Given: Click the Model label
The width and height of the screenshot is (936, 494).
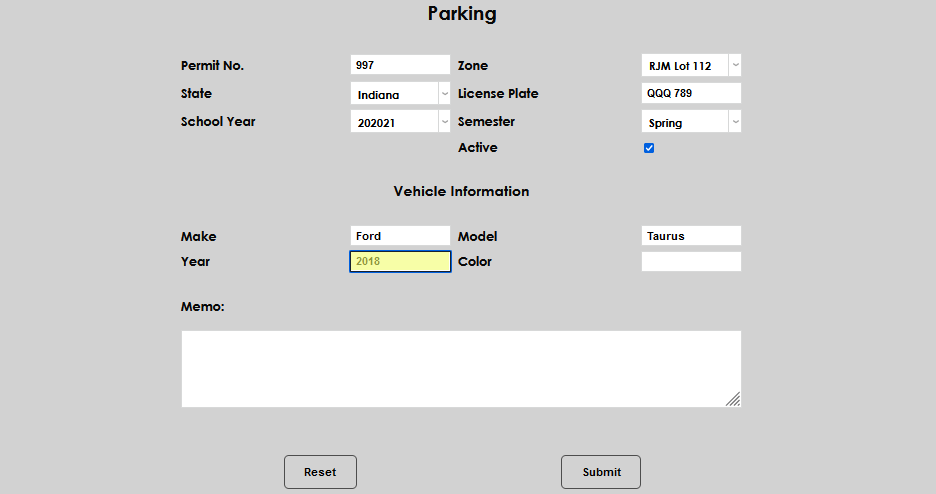Looking at the screenshot, I should (478, 237).
